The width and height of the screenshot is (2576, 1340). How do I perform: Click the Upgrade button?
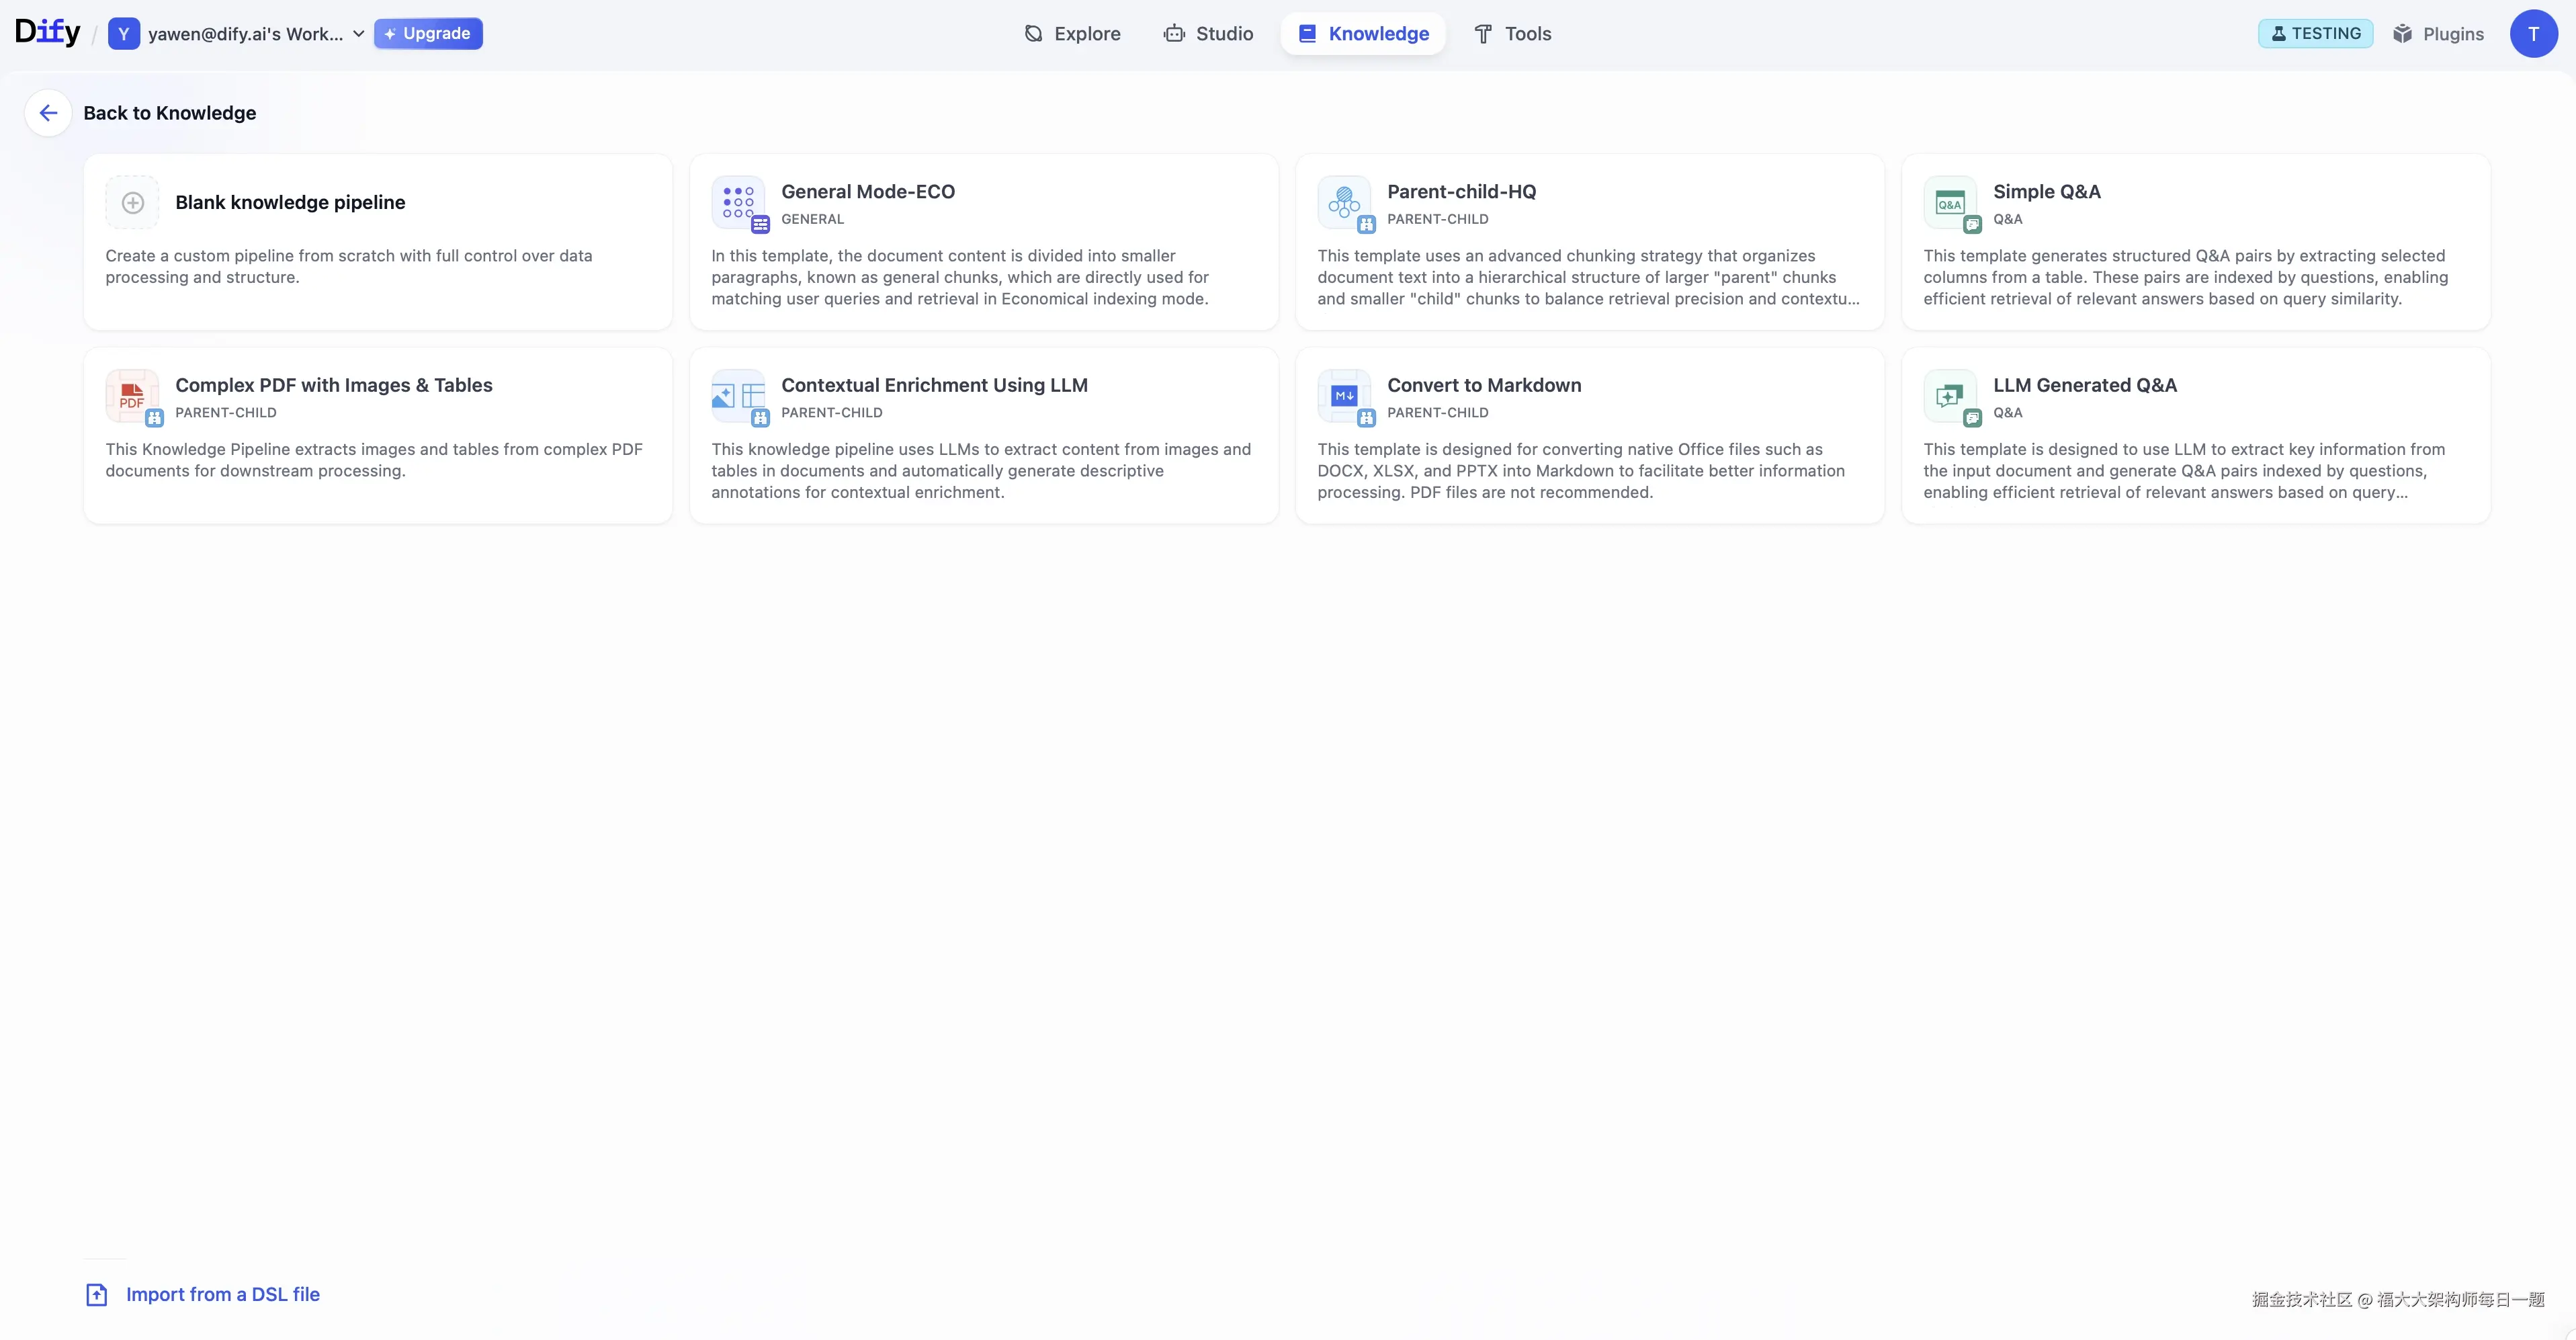click(428, 34)
